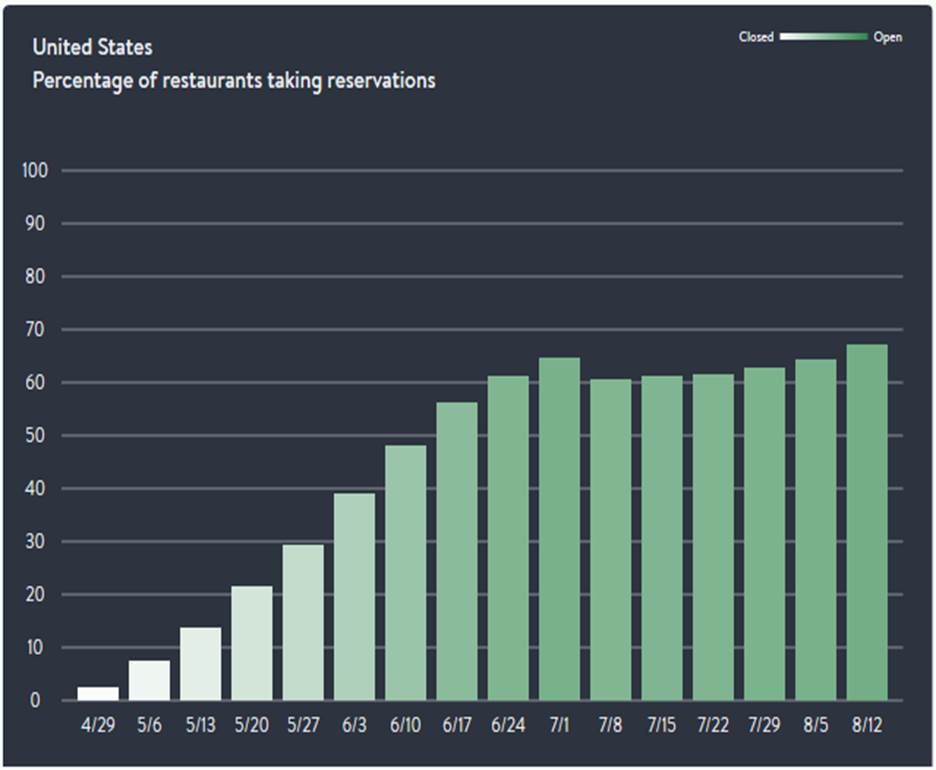This screenshot has width=936, height=770.
Task: Select the 7/29 bar
Action: (764, 534)
